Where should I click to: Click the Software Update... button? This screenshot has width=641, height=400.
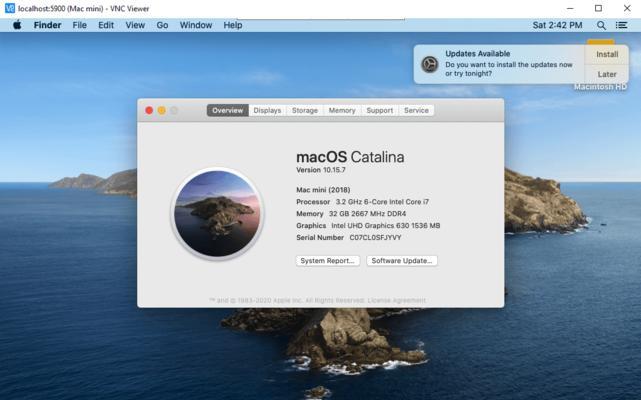coord(402,261)
